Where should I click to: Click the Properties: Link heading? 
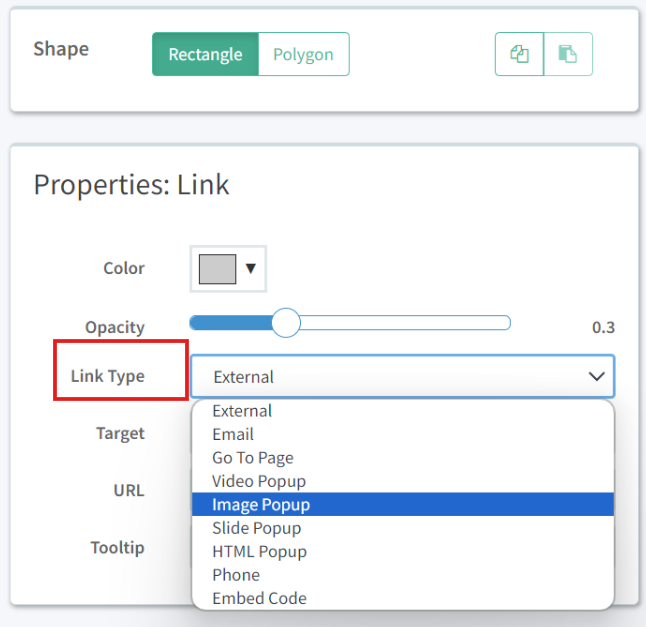click(131, 185)
